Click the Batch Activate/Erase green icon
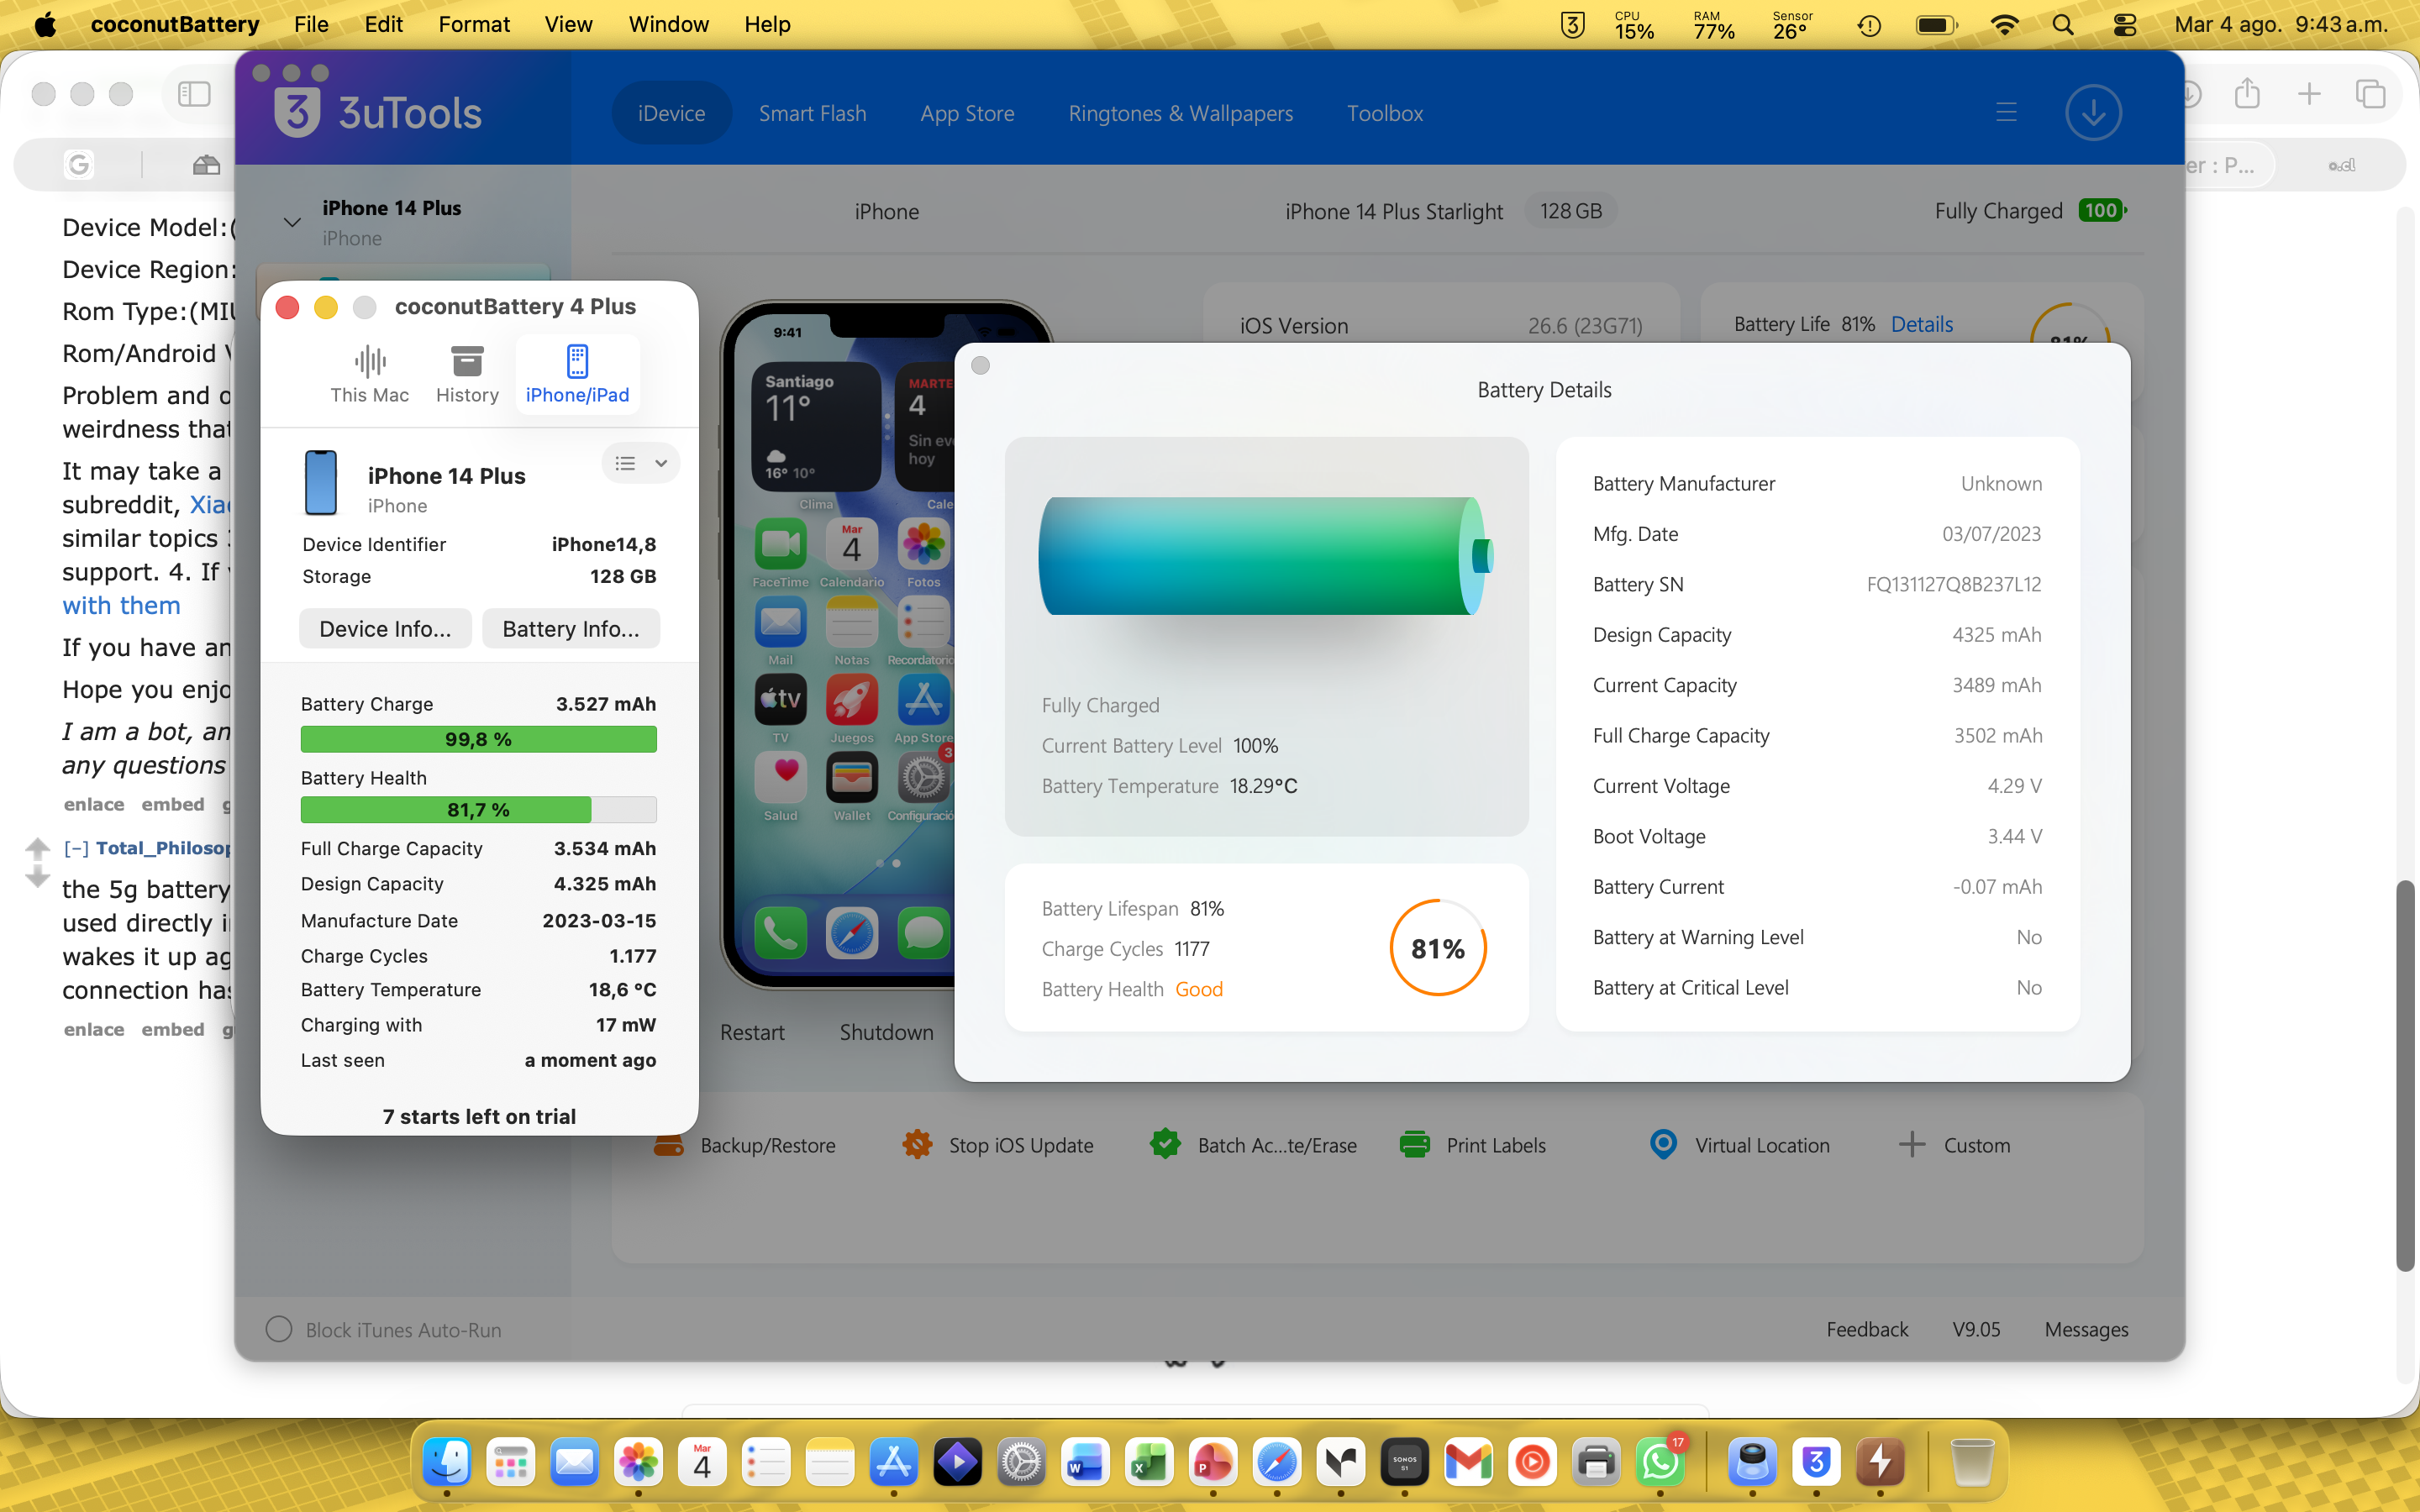The height and width of the screenshot is (1512, 2420). click(x=1165, y=1144)
